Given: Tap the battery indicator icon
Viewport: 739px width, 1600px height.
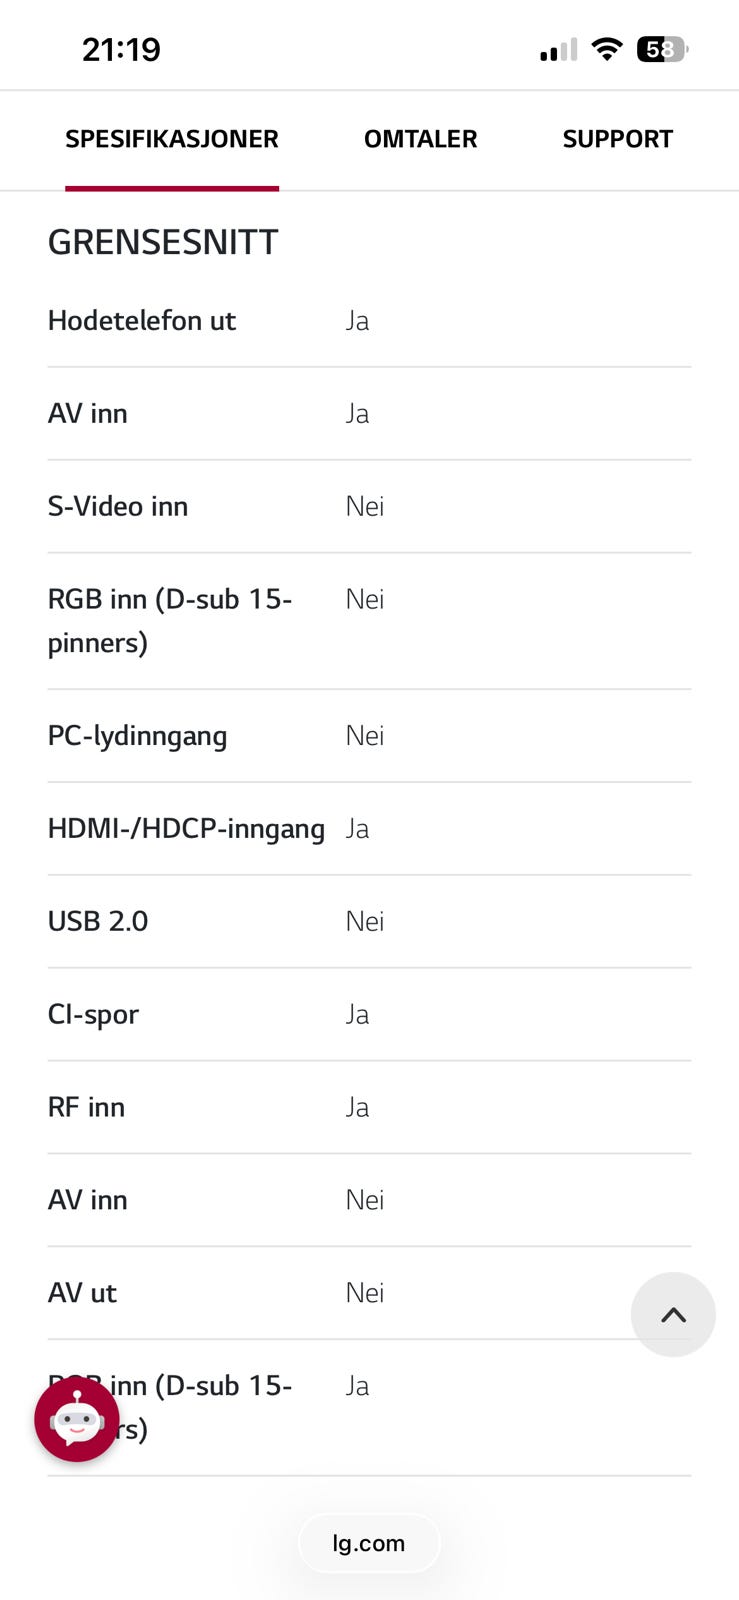Looking at the screenshot, I should [x=662, y=49].
